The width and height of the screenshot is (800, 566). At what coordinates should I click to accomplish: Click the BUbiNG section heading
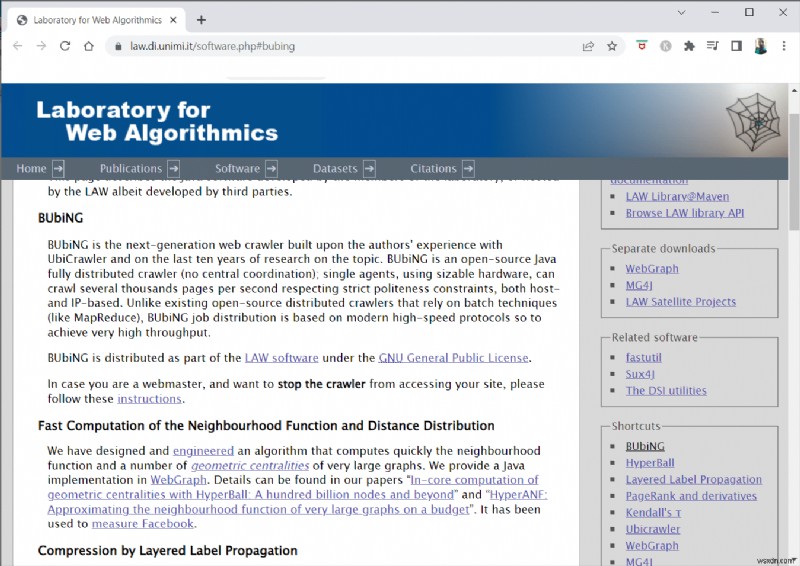[x=60, y=218]
